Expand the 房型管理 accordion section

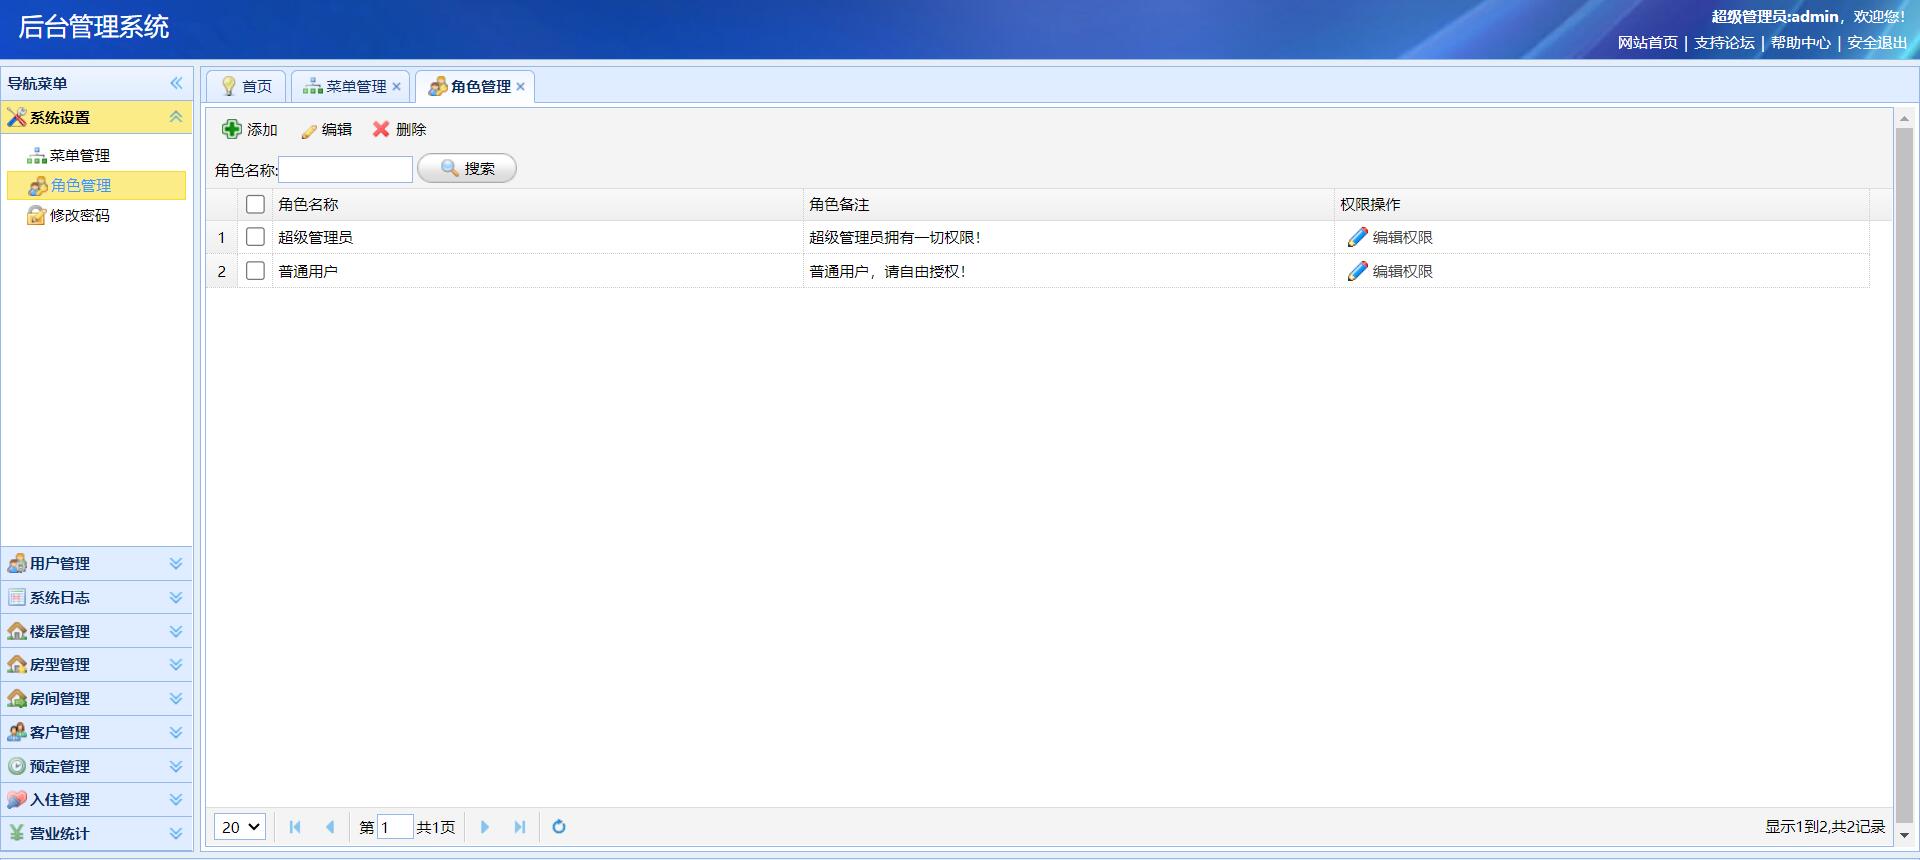click(176, 664)
